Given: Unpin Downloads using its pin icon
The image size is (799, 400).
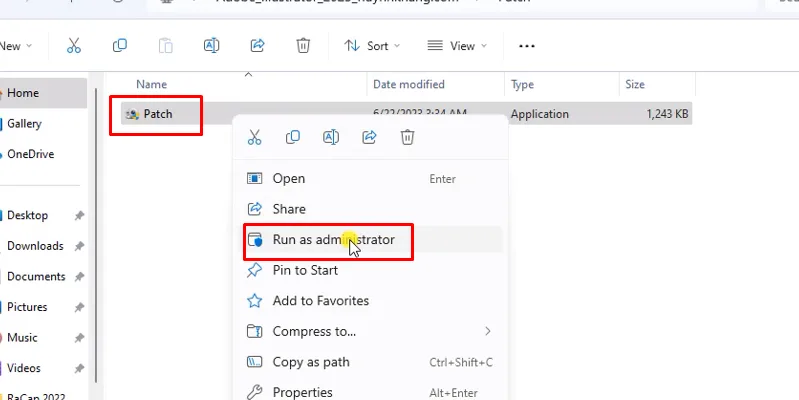Looking at the screenshot, I should (x=79, y=246).
